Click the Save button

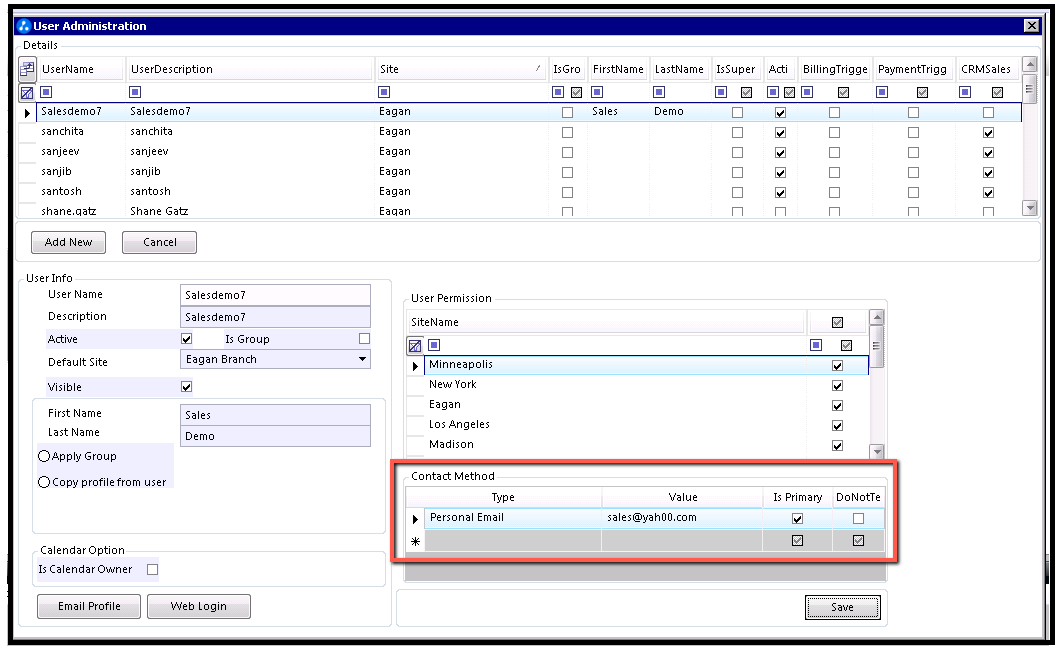[842, 607]
